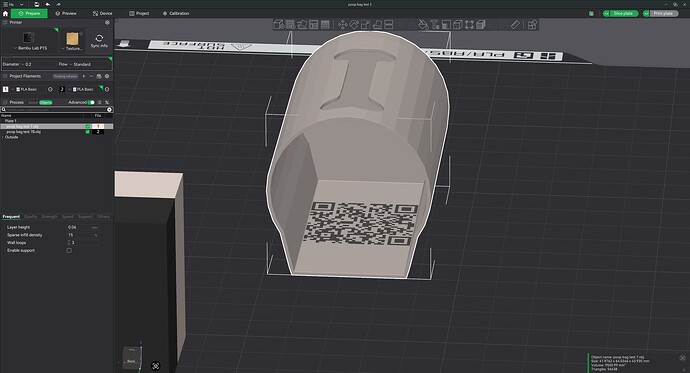Untick the checkbox for poop bag test 7.obj

tap(88, 126)
